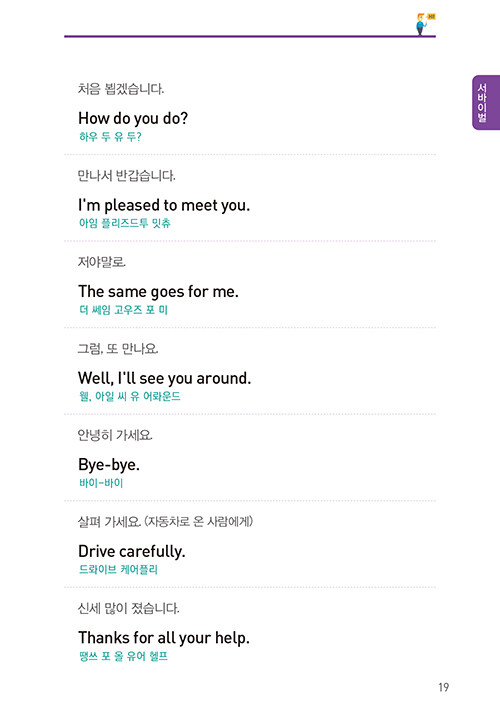Click 'Thanks for all your help.'
The image size is (500, 709).
[x=164, y=638]
